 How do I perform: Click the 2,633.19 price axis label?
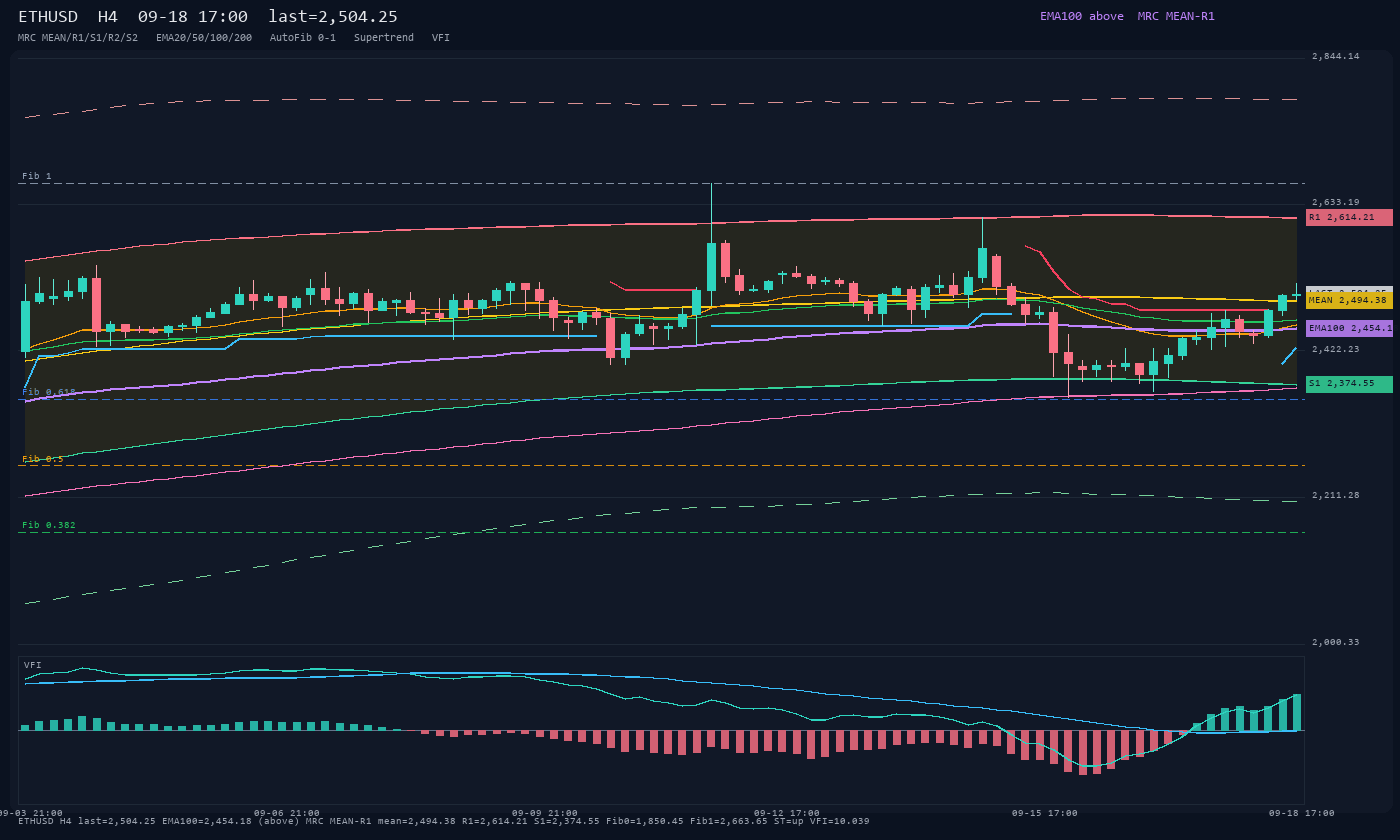coord(1336,202)
